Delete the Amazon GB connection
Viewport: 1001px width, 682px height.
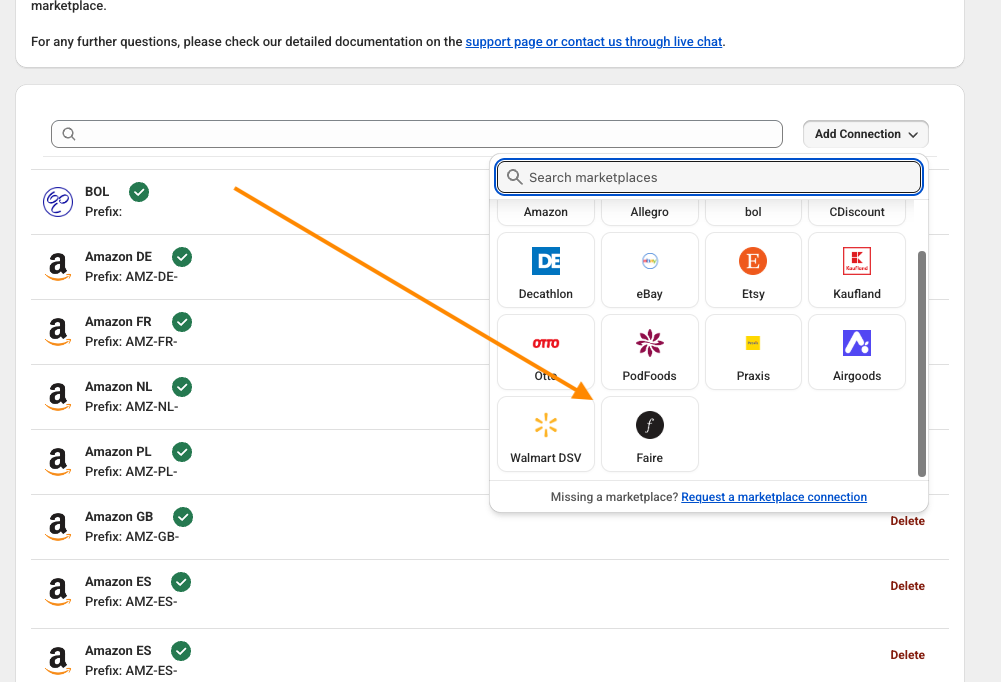click(907, 521)
